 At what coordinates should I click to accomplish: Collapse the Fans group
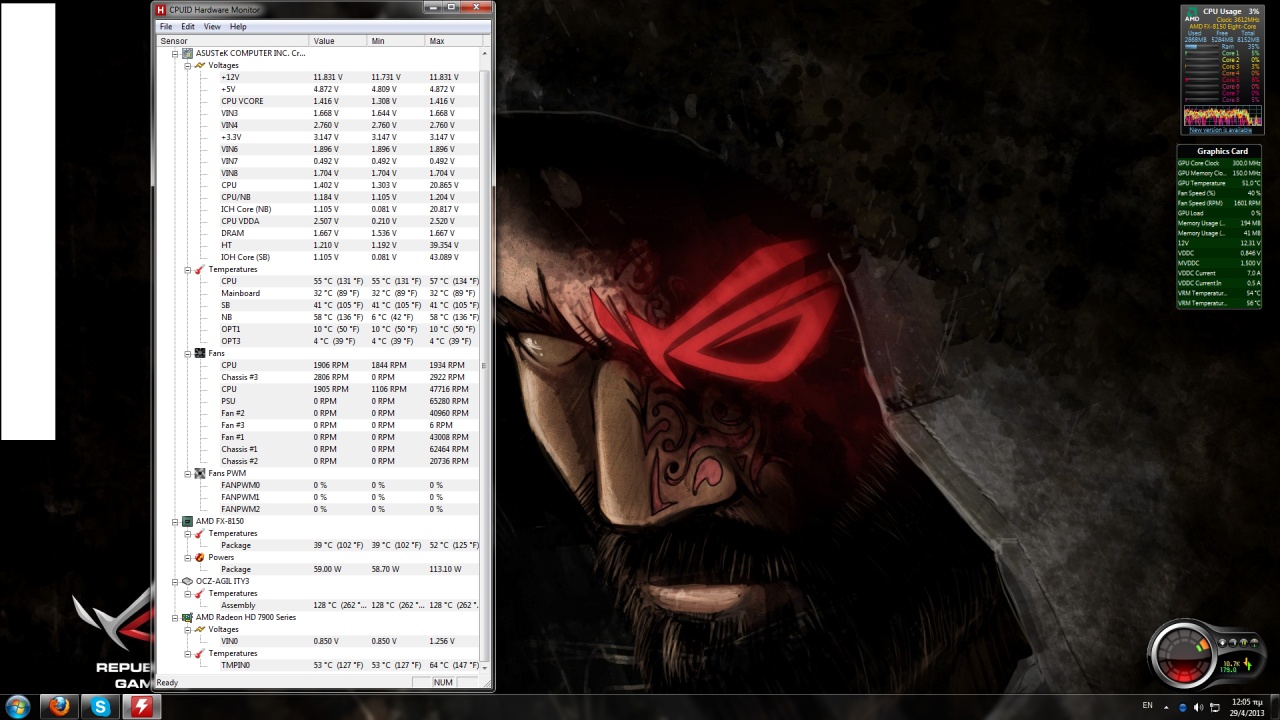(x=187, y=353)
